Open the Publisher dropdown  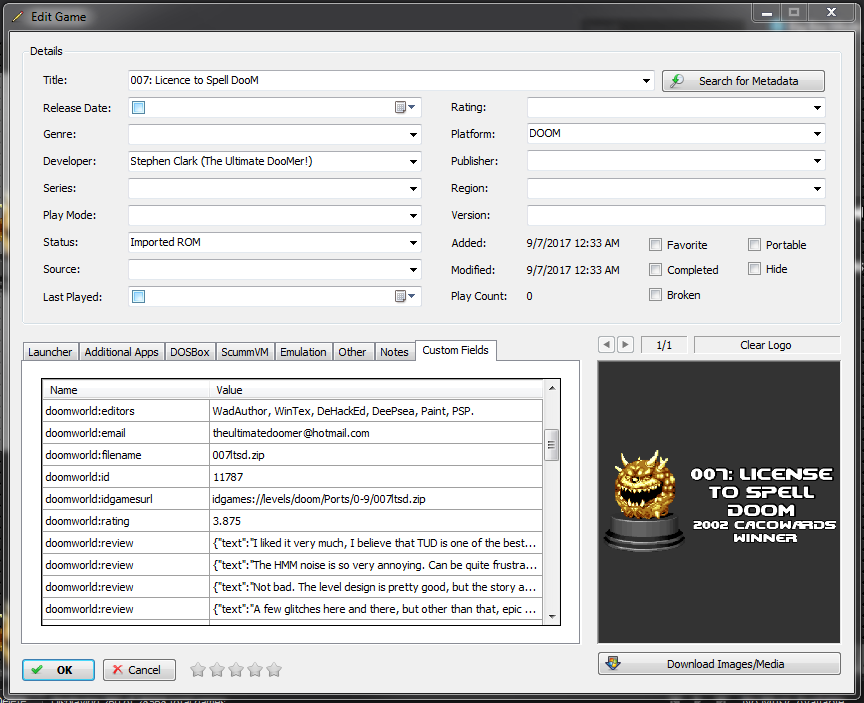click(x=817, y=161)
